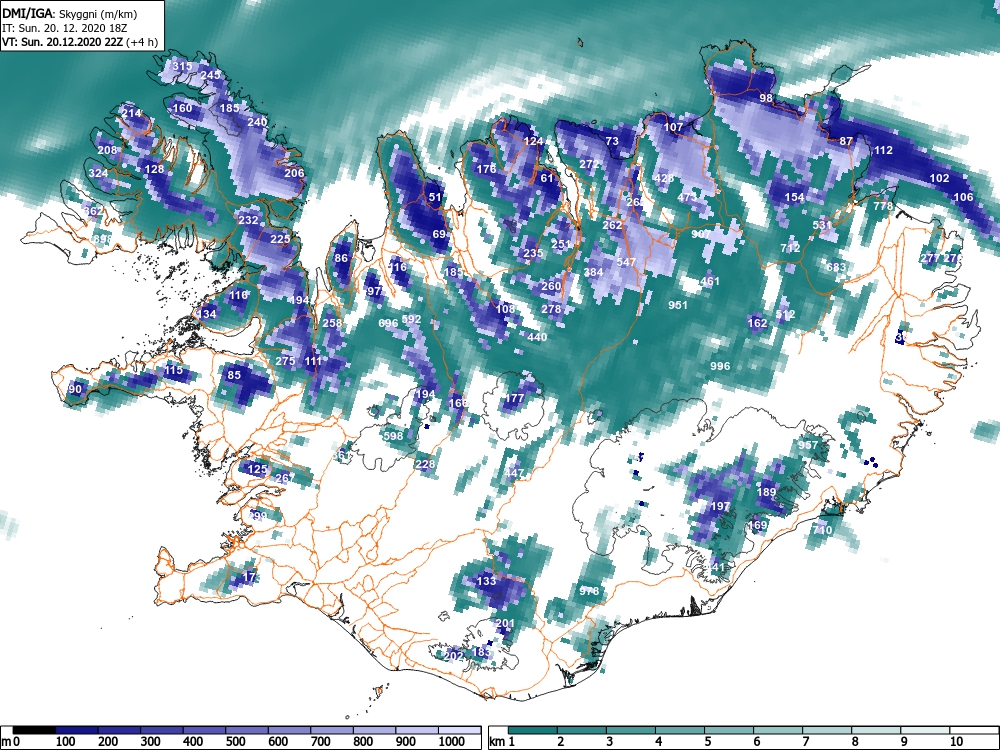Image resolution: width=1000 pixels, height=750 pixels.
Task: Click the map value 951
Action: (x=677, y=305)
